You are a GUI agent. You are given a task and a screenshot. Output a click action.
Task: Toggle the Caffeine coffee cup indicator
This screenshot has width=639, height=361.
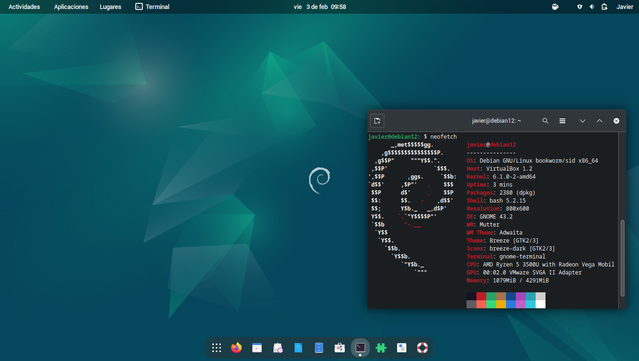pyautogui.click(x=555, y=7)
